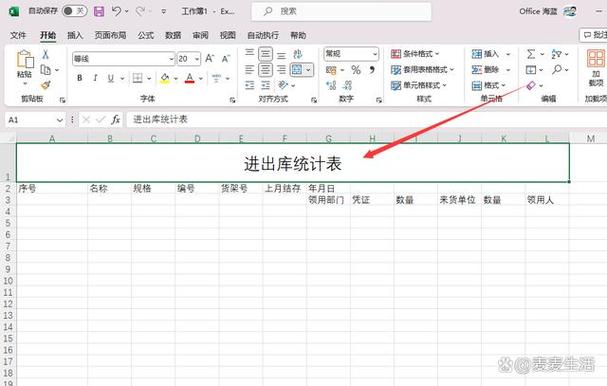Viewport: 607px width, 386px height.
Task: Switch to the Data tab
Action: pyautogui.click(x=173, y=35)
